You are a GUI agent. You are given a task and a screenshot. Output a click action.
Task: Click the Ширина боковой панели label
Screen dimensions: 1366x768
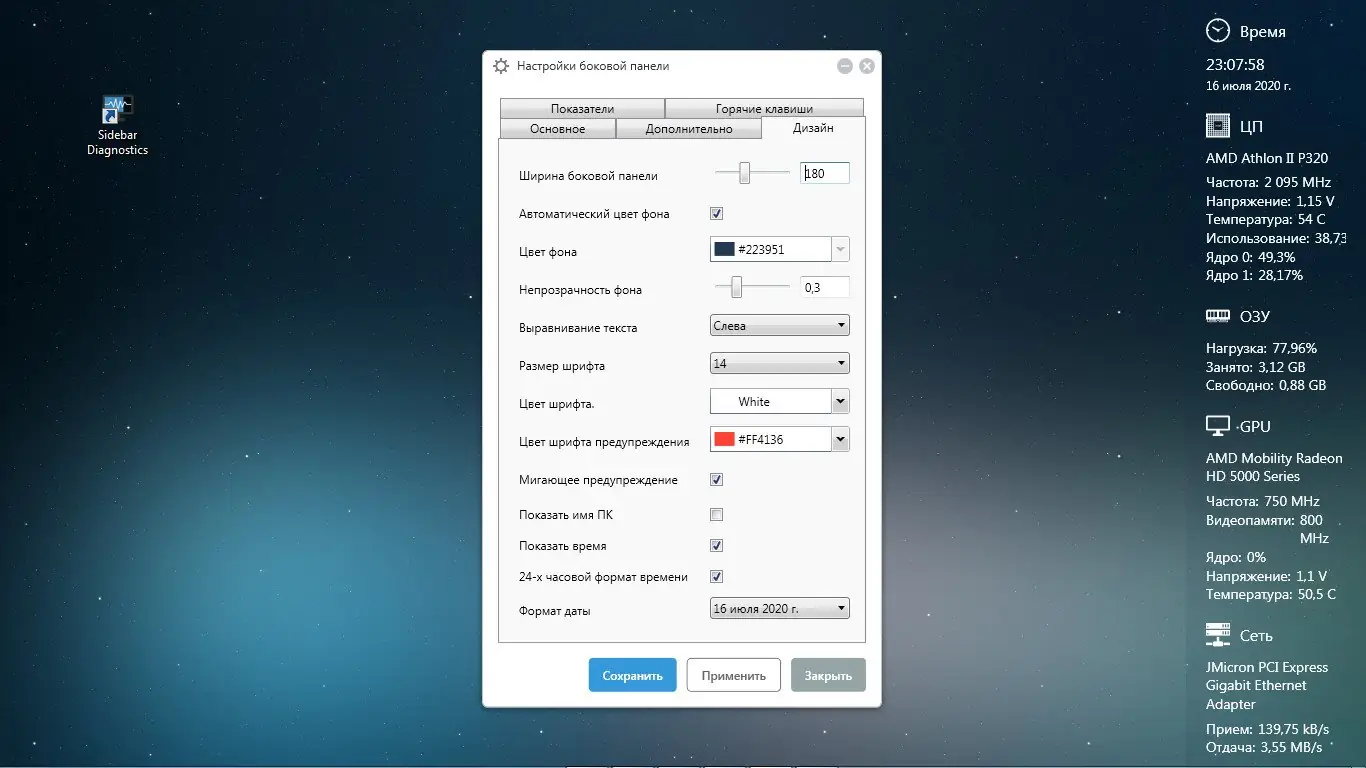tap(588, 176)
